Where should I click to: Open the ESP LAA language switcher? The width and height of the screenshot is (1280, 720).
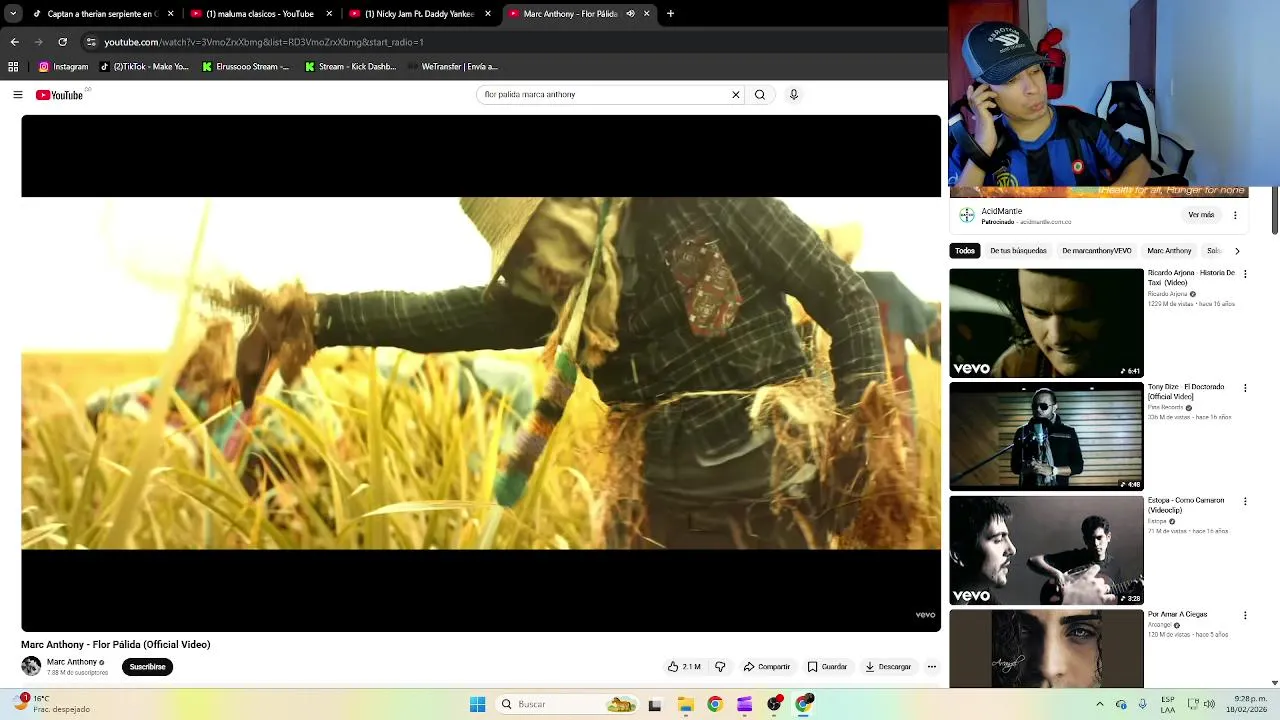point(1168,704)
